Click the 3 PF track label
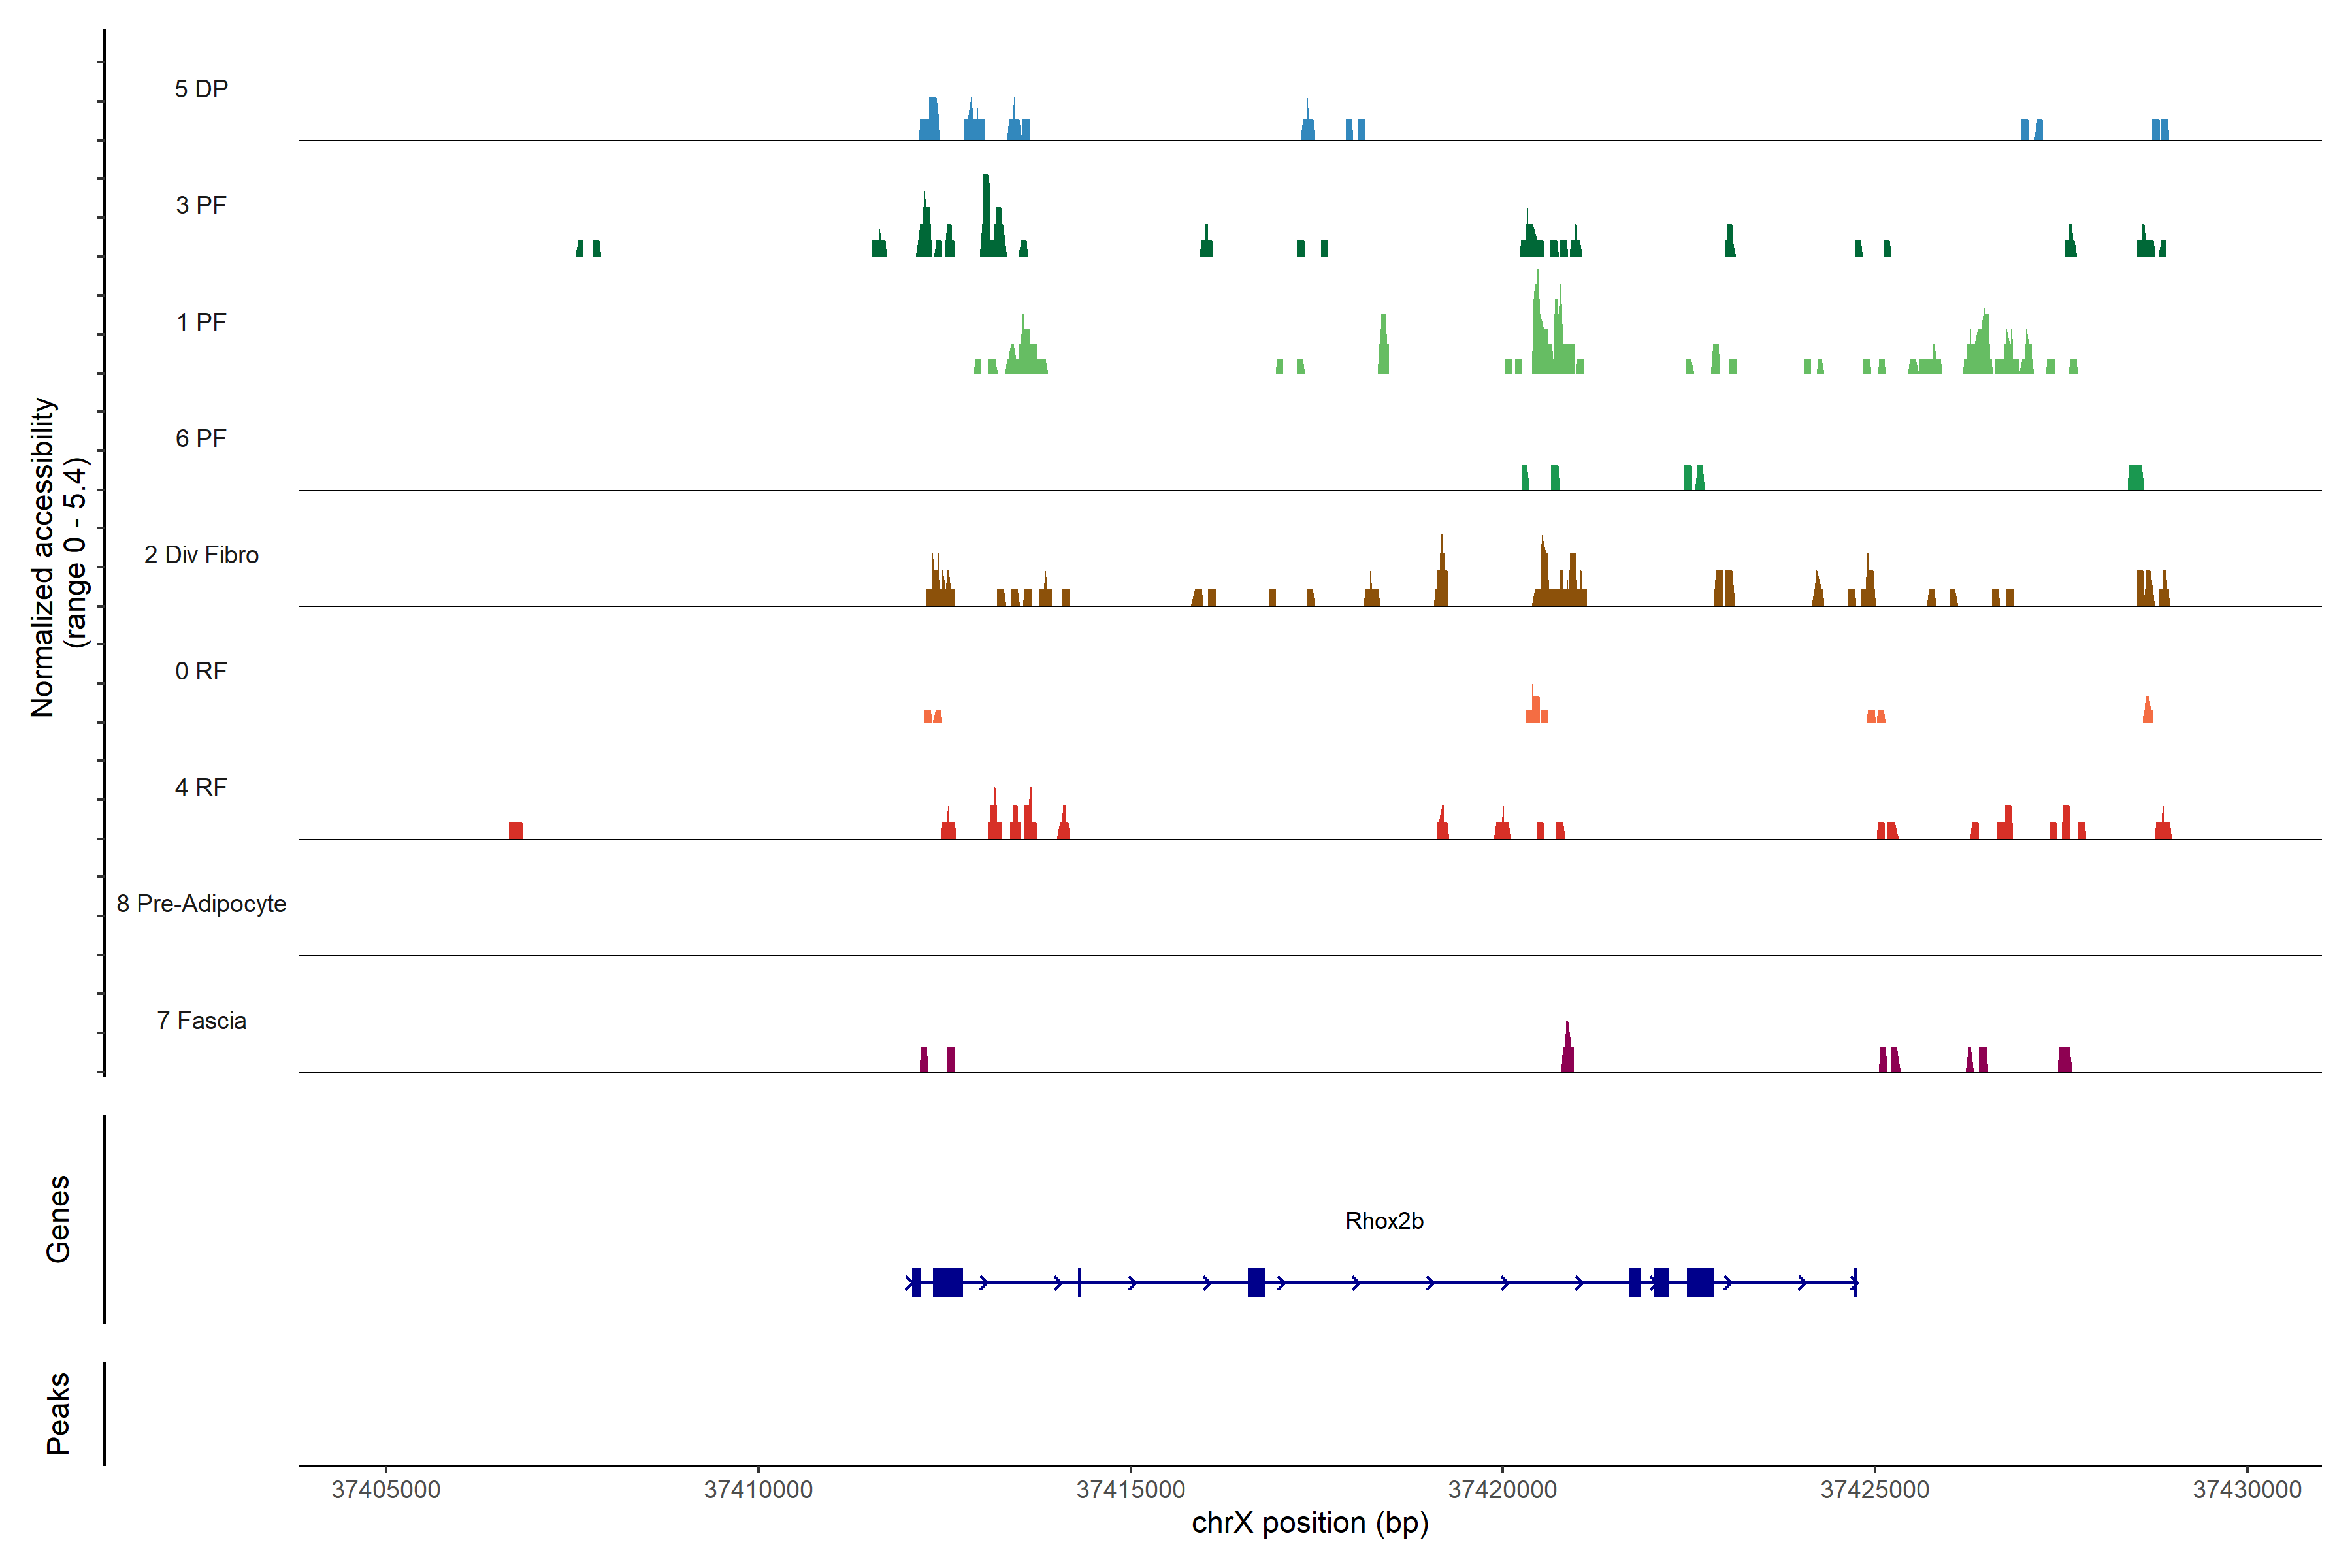This screenshot has height=1568, width=2352. click(x=201, y=205)
